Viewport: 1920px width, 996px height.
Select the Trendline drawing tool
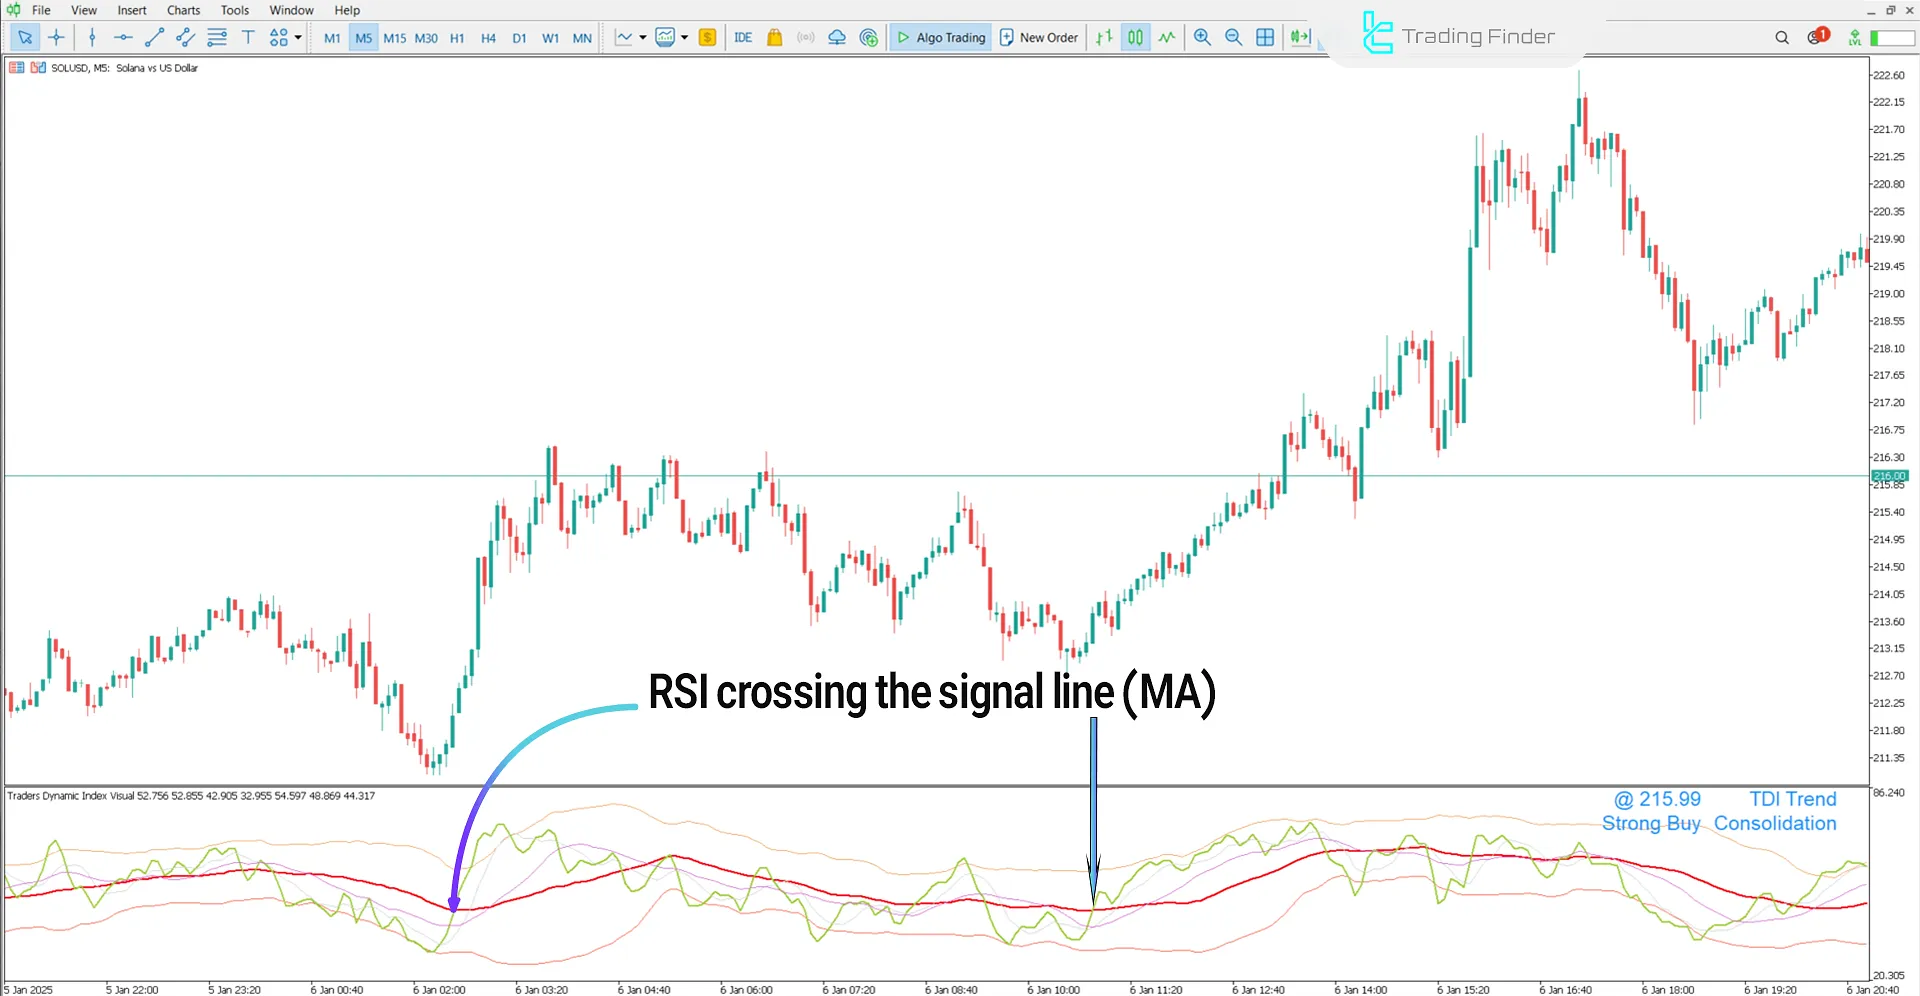pos(155,37)
